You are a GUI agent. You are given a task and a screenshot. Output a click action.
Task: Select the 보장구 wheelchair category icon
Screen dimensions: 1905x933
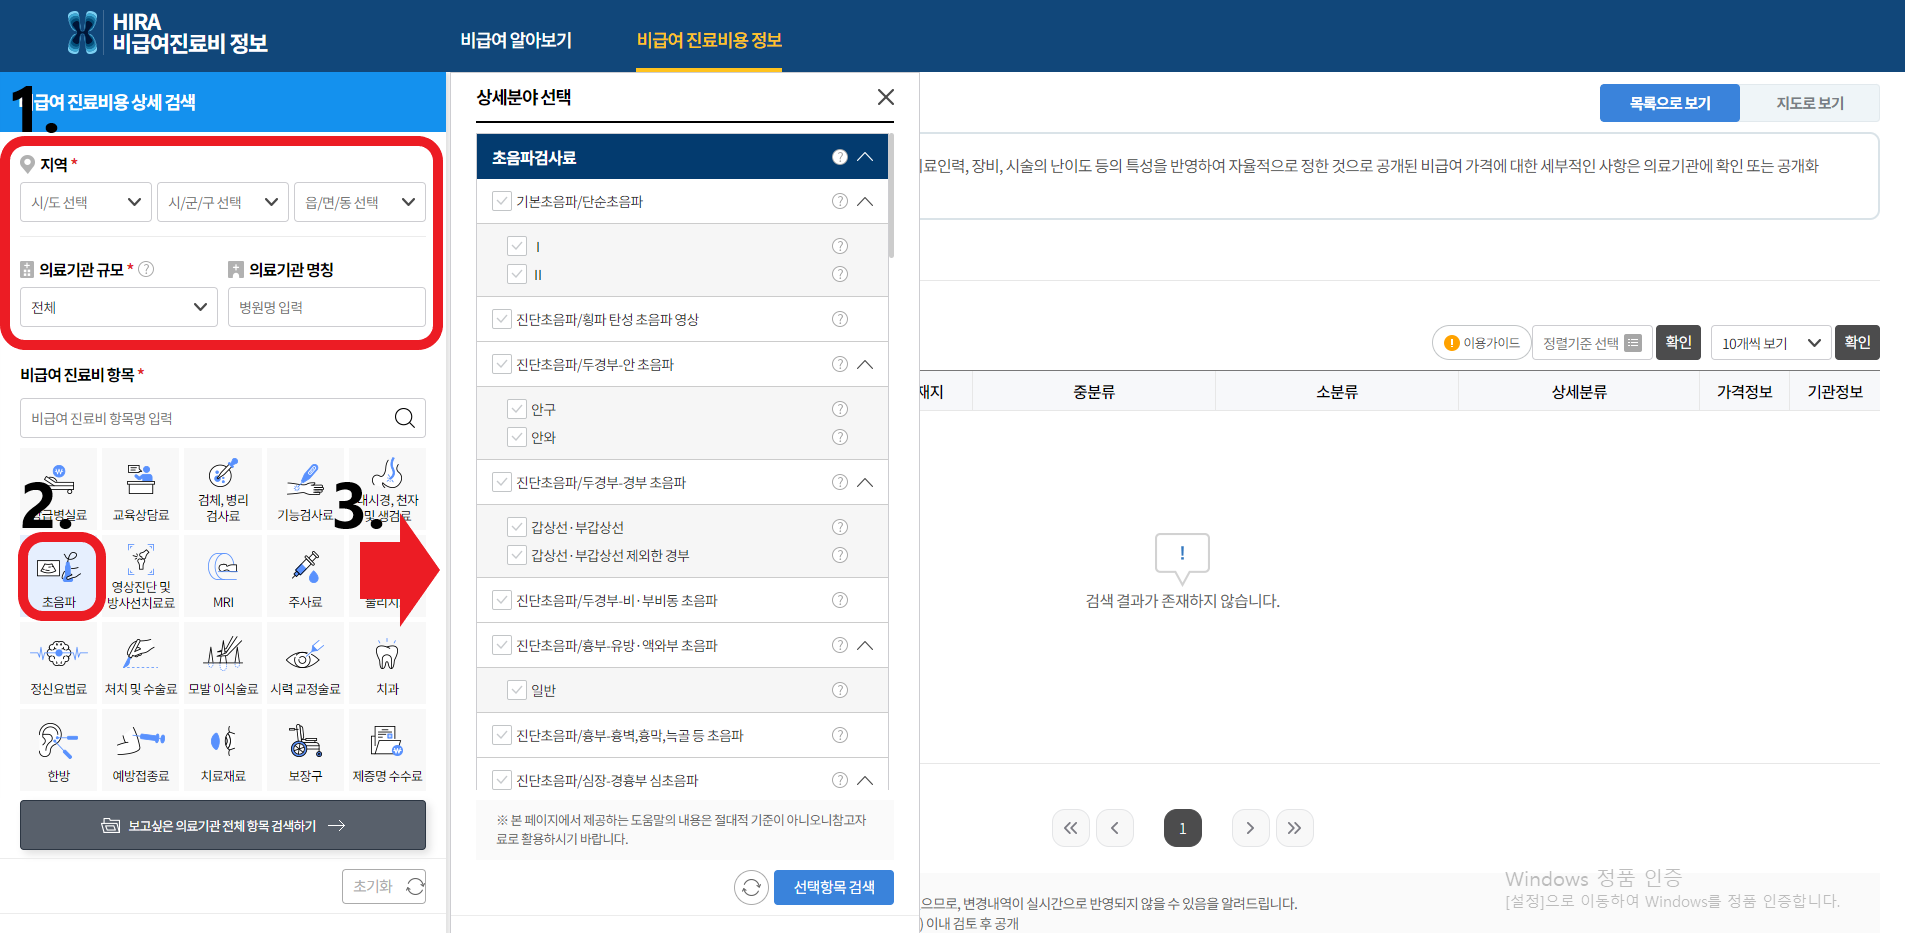[x=305, y=749]
